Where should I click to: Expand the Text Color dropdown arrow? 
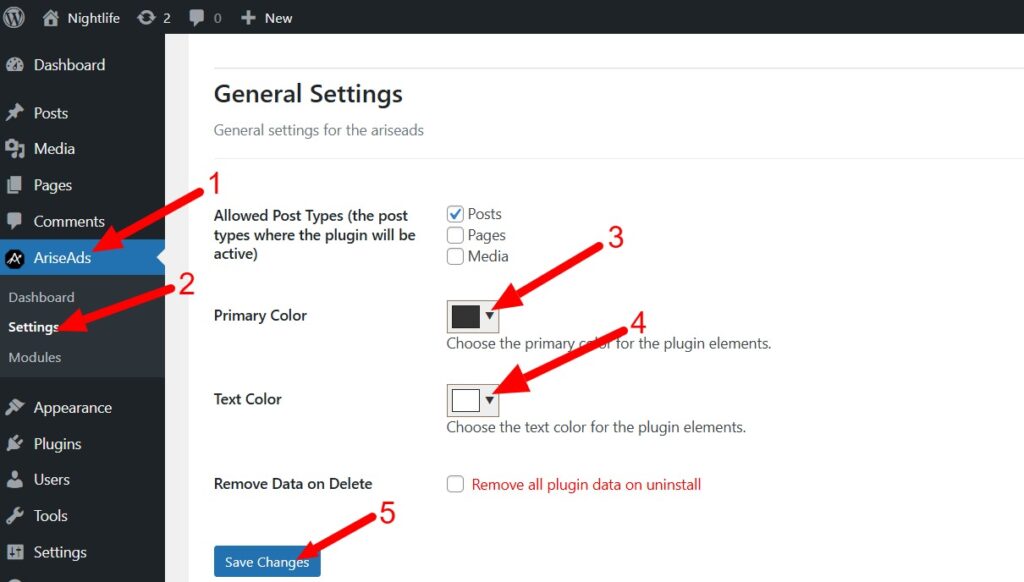489,400
